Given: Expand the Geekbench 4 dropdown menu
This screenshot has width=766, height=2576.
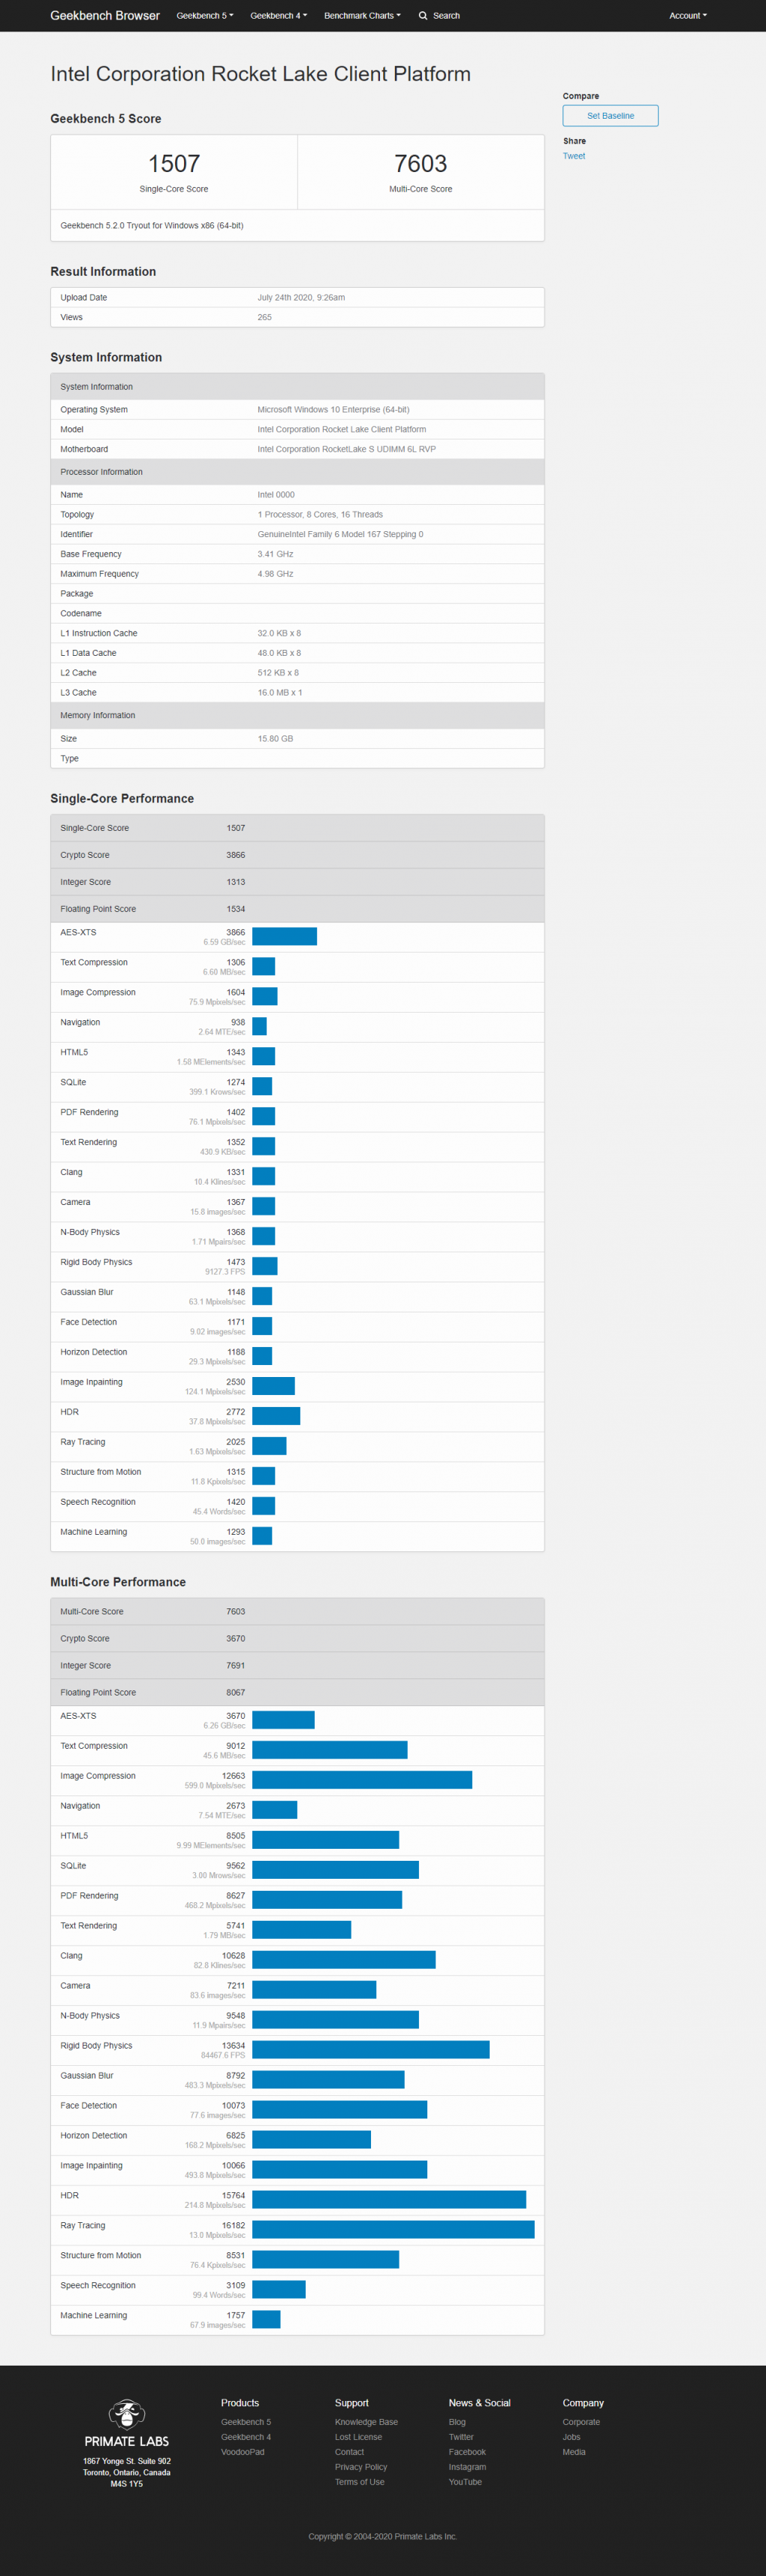Looking at the screenshot, I should pyautogui.click(x=278, y=16).
